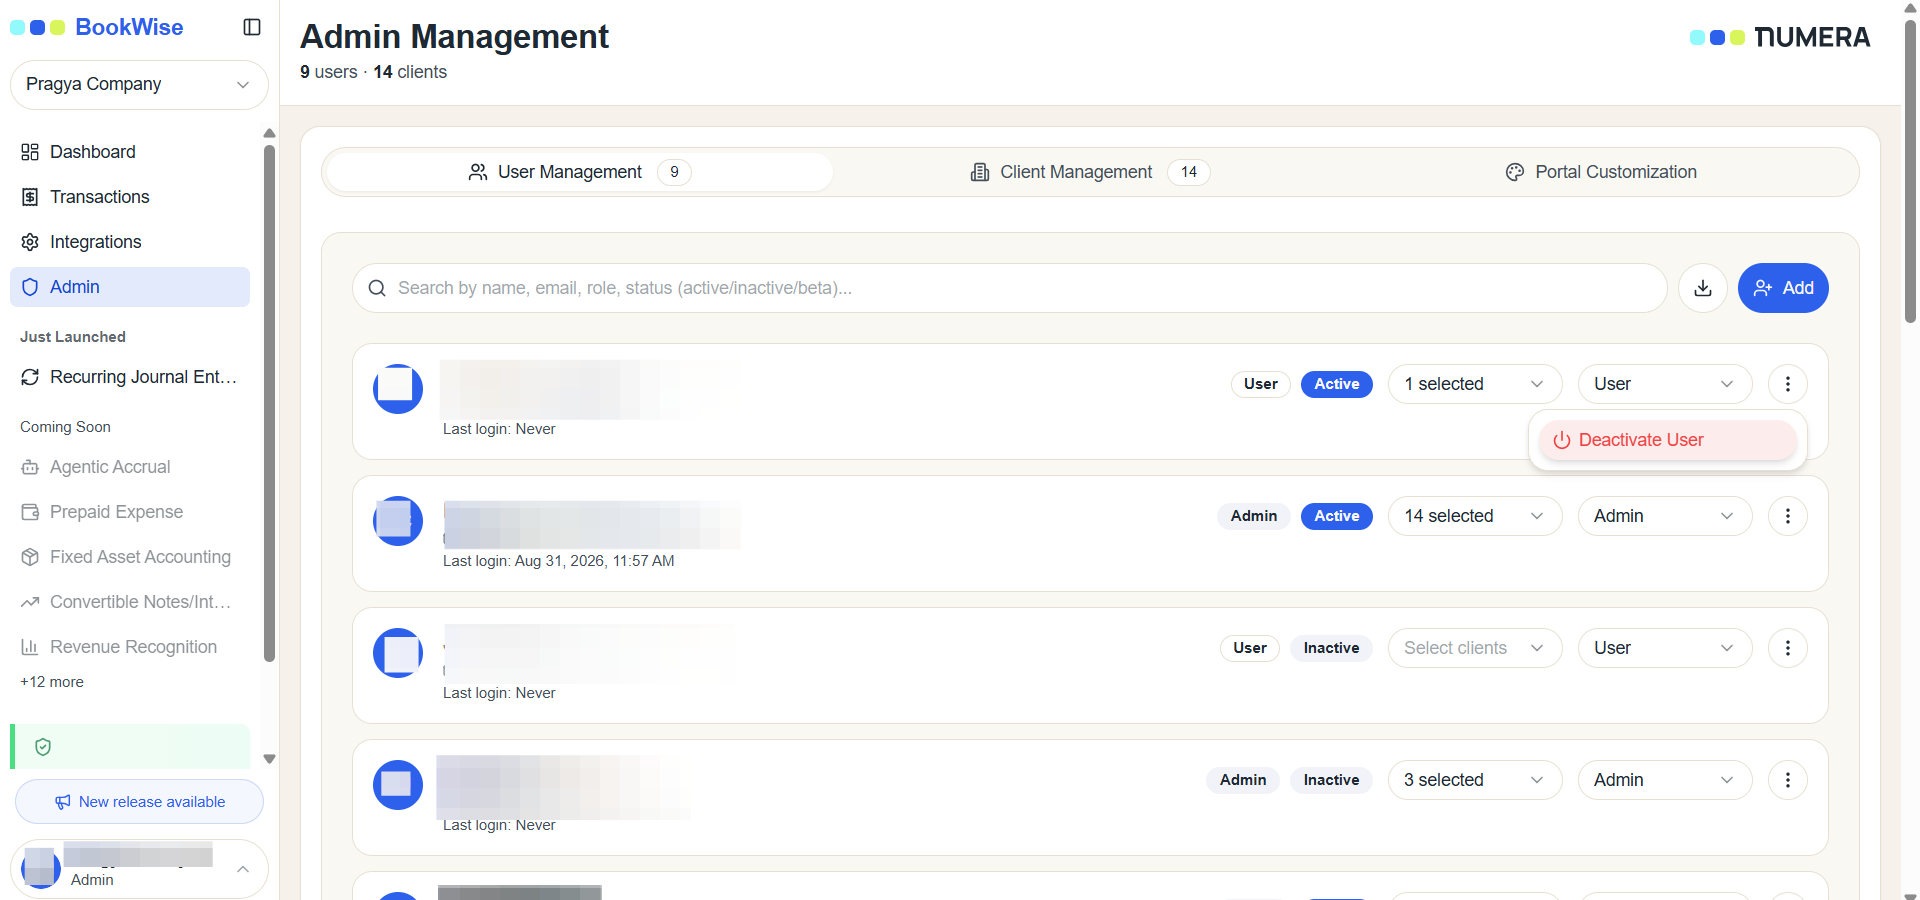Image resolution: width=1920 pixels, height=900 pixels.
Task: Click the Inactive badge in 'Select clients' row
Action: point(1331,648)
